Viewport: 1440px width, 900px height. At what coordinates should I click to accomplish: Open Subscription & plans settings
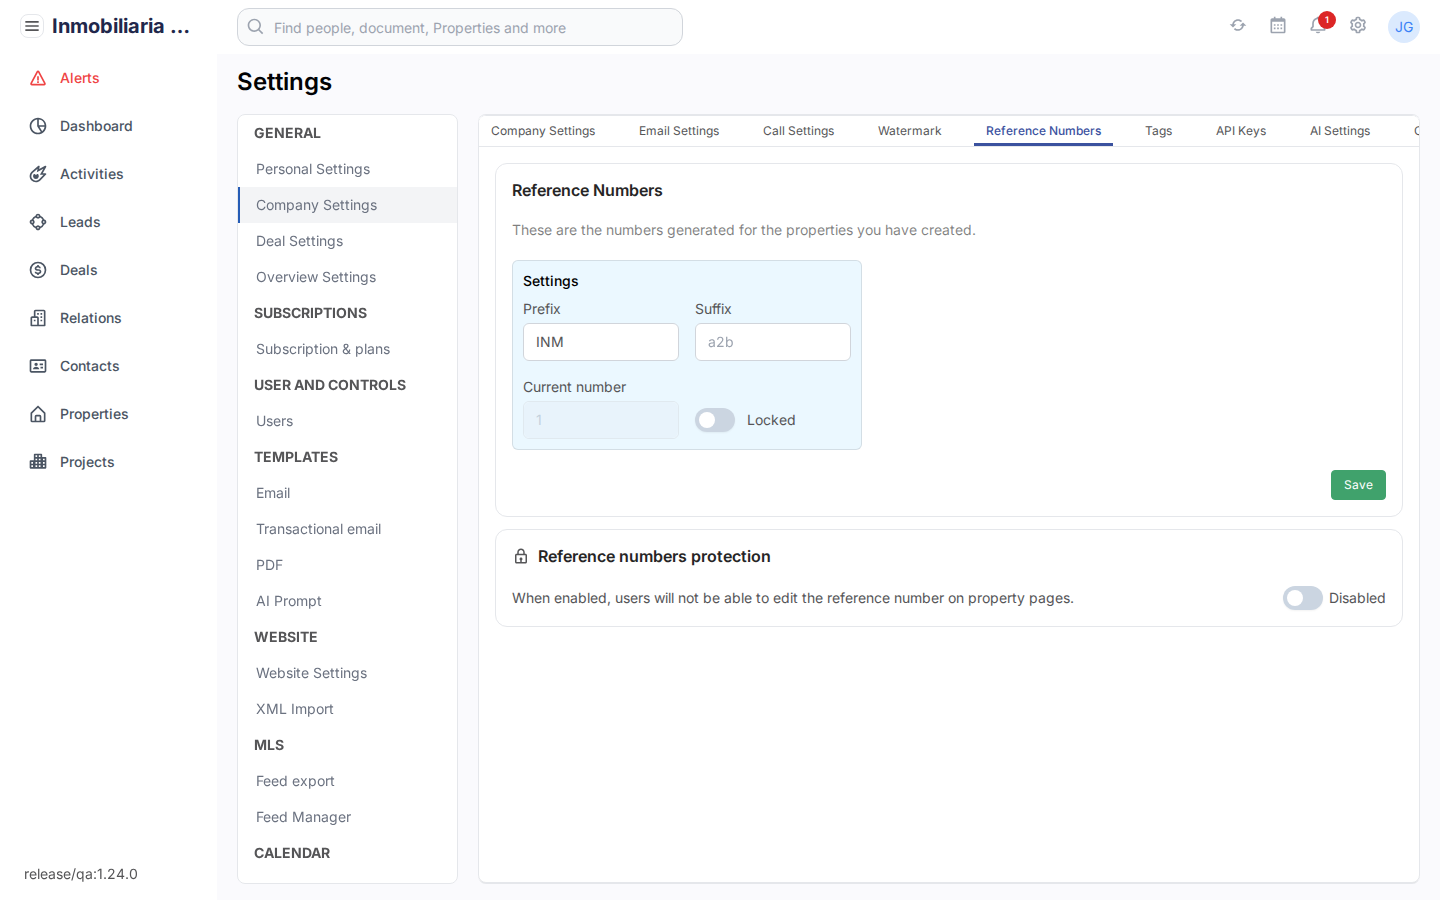click(322, 349)
